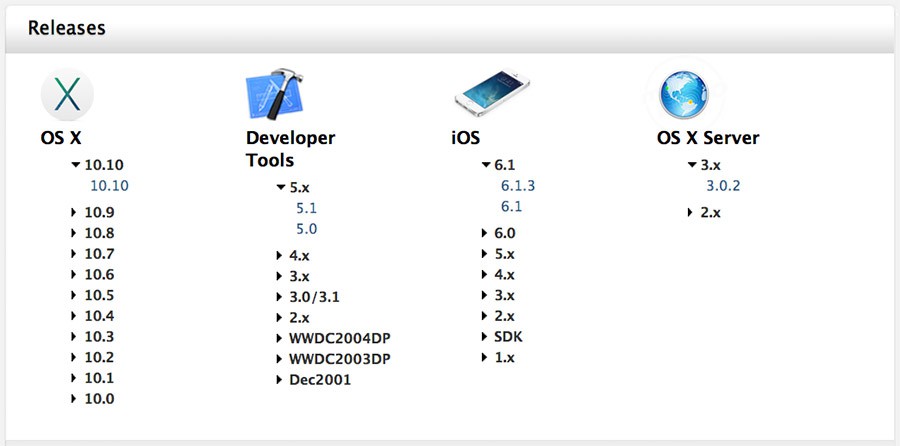The image size is (900, 446).
Task: Expand the OS X 10.3 group
Action: tap(73, 336)
